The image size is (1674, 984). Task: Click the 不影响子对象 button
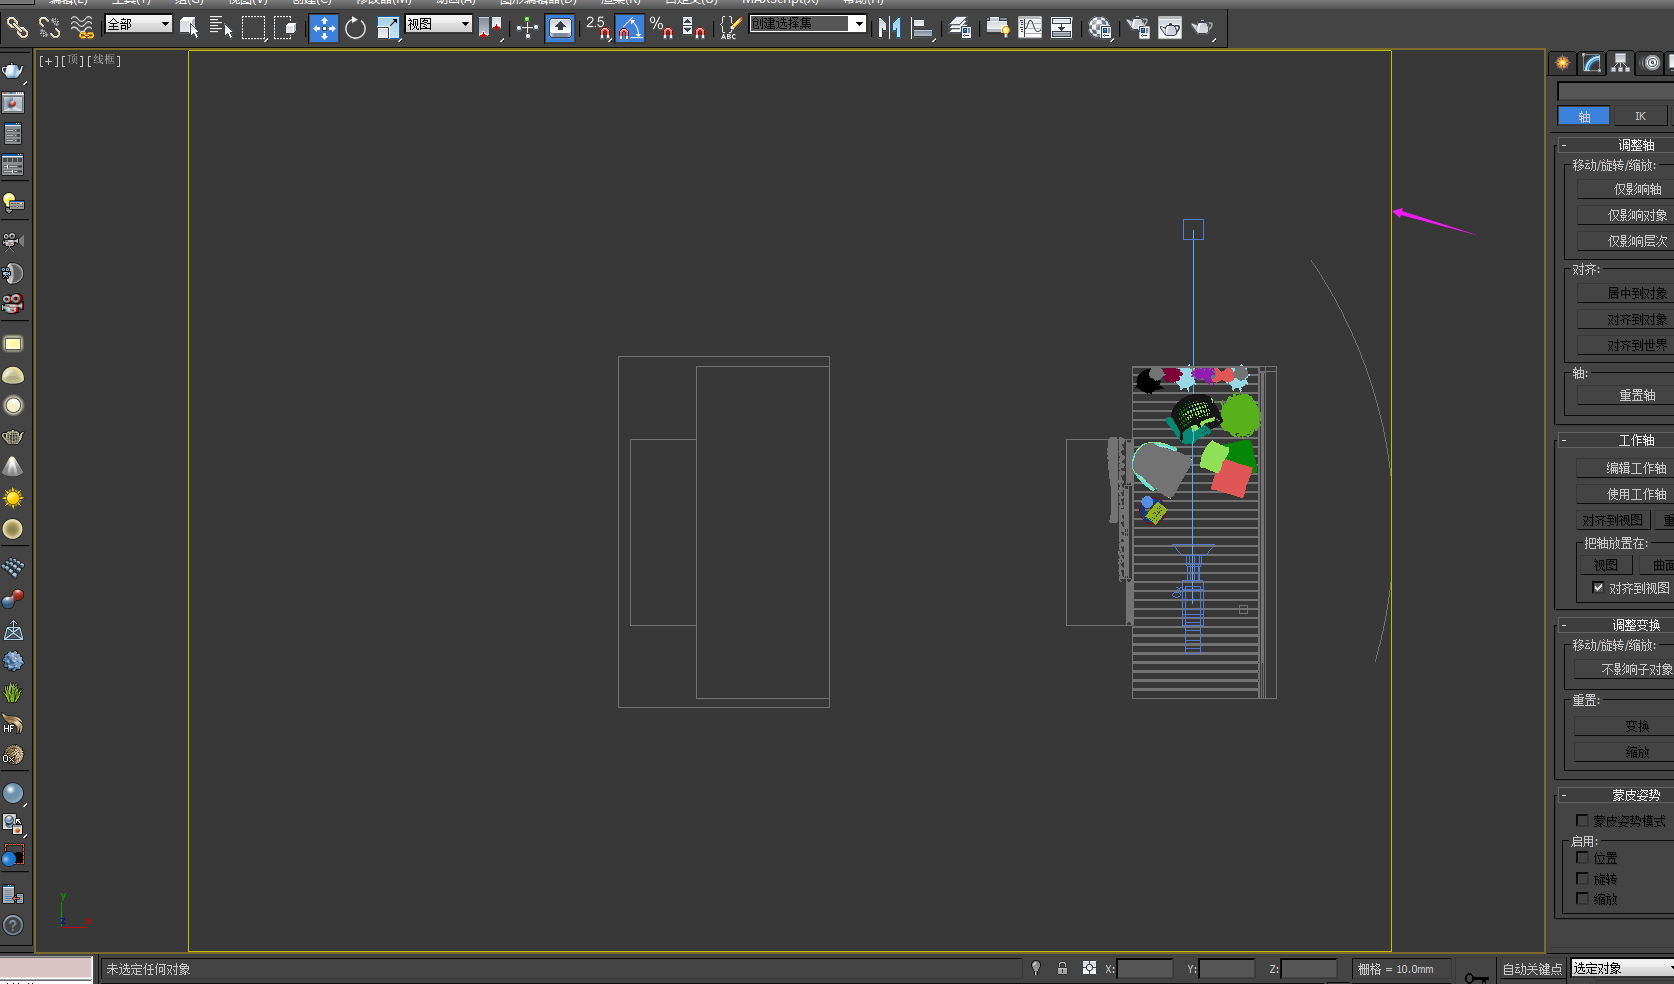pyautogui.click(x=1625, y=669)
